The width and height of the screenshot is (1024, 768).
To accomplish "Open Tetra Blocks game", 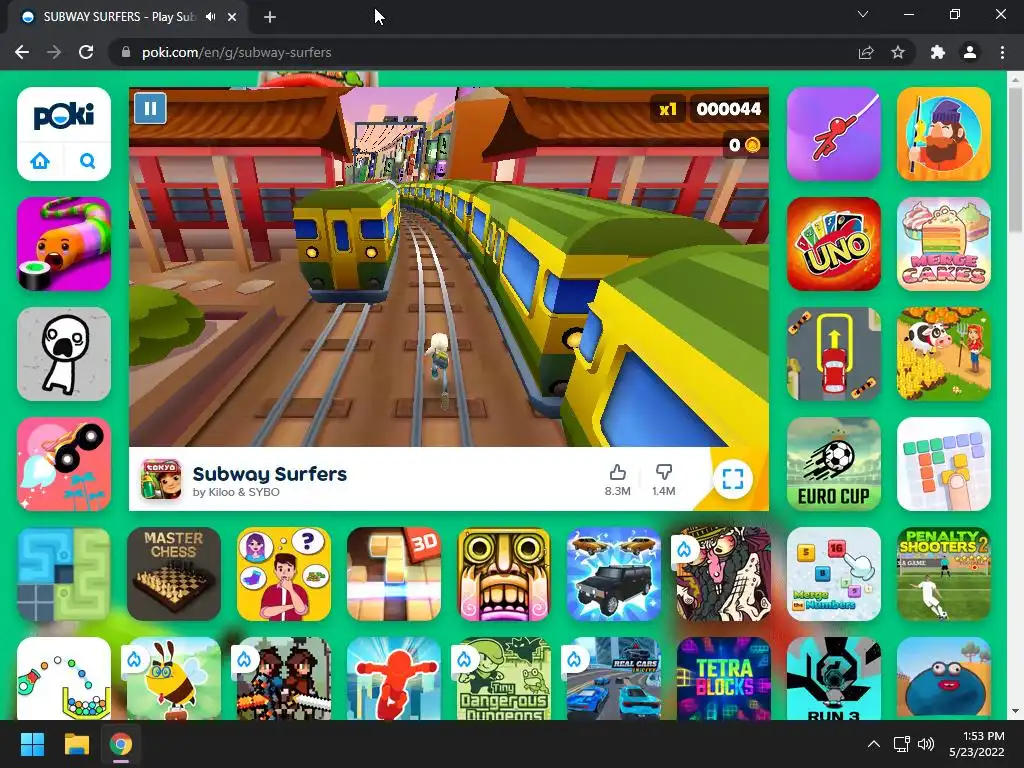I will pyautogui.click(x=724, y=679).
